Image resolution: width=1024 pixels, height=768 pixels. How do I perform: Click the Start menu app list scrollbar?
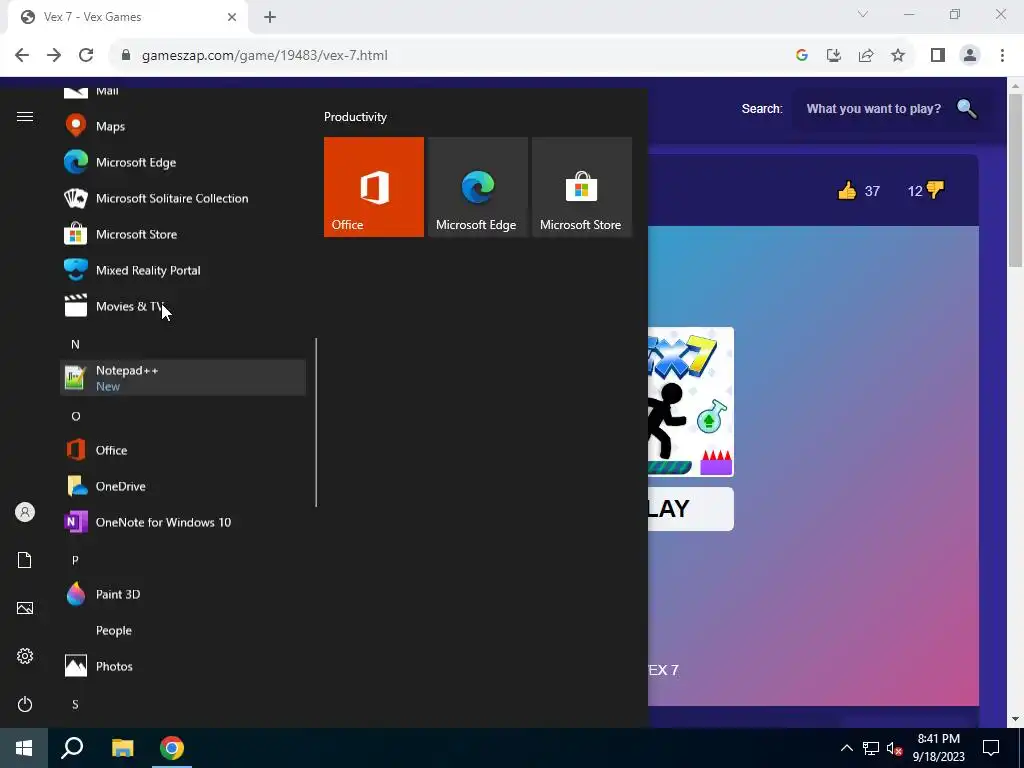tap(316, 422)
